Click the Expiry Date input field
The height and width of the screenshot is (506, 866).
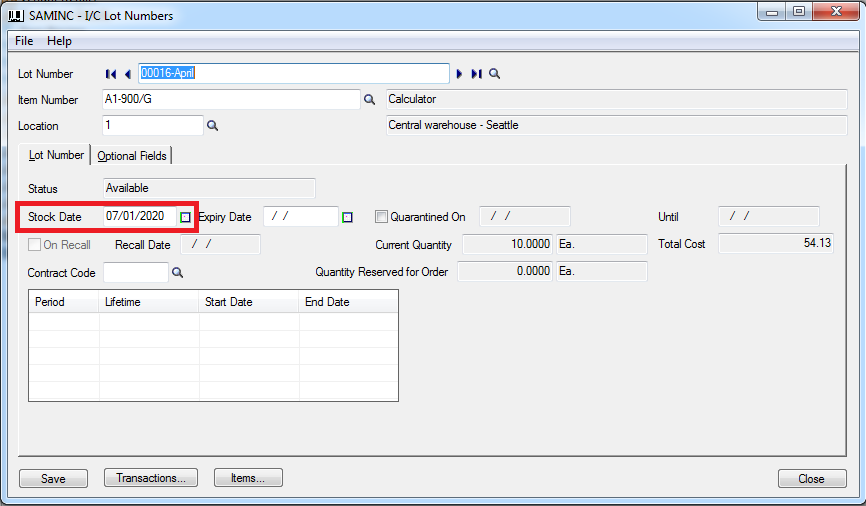[x=301, y=217]
